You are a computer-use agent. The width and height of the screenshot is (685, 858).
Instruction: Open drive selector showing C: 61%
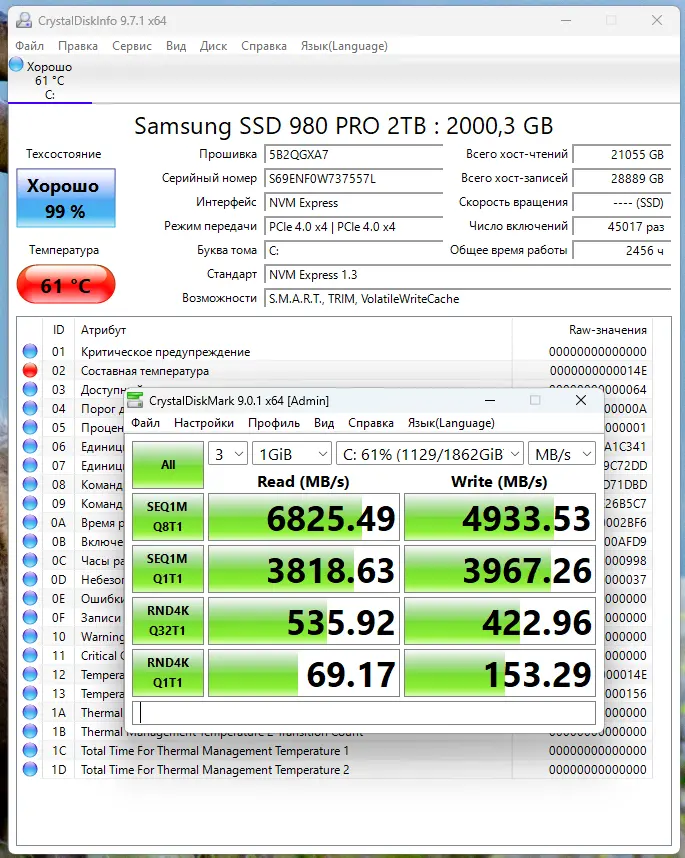coord(429,454)
